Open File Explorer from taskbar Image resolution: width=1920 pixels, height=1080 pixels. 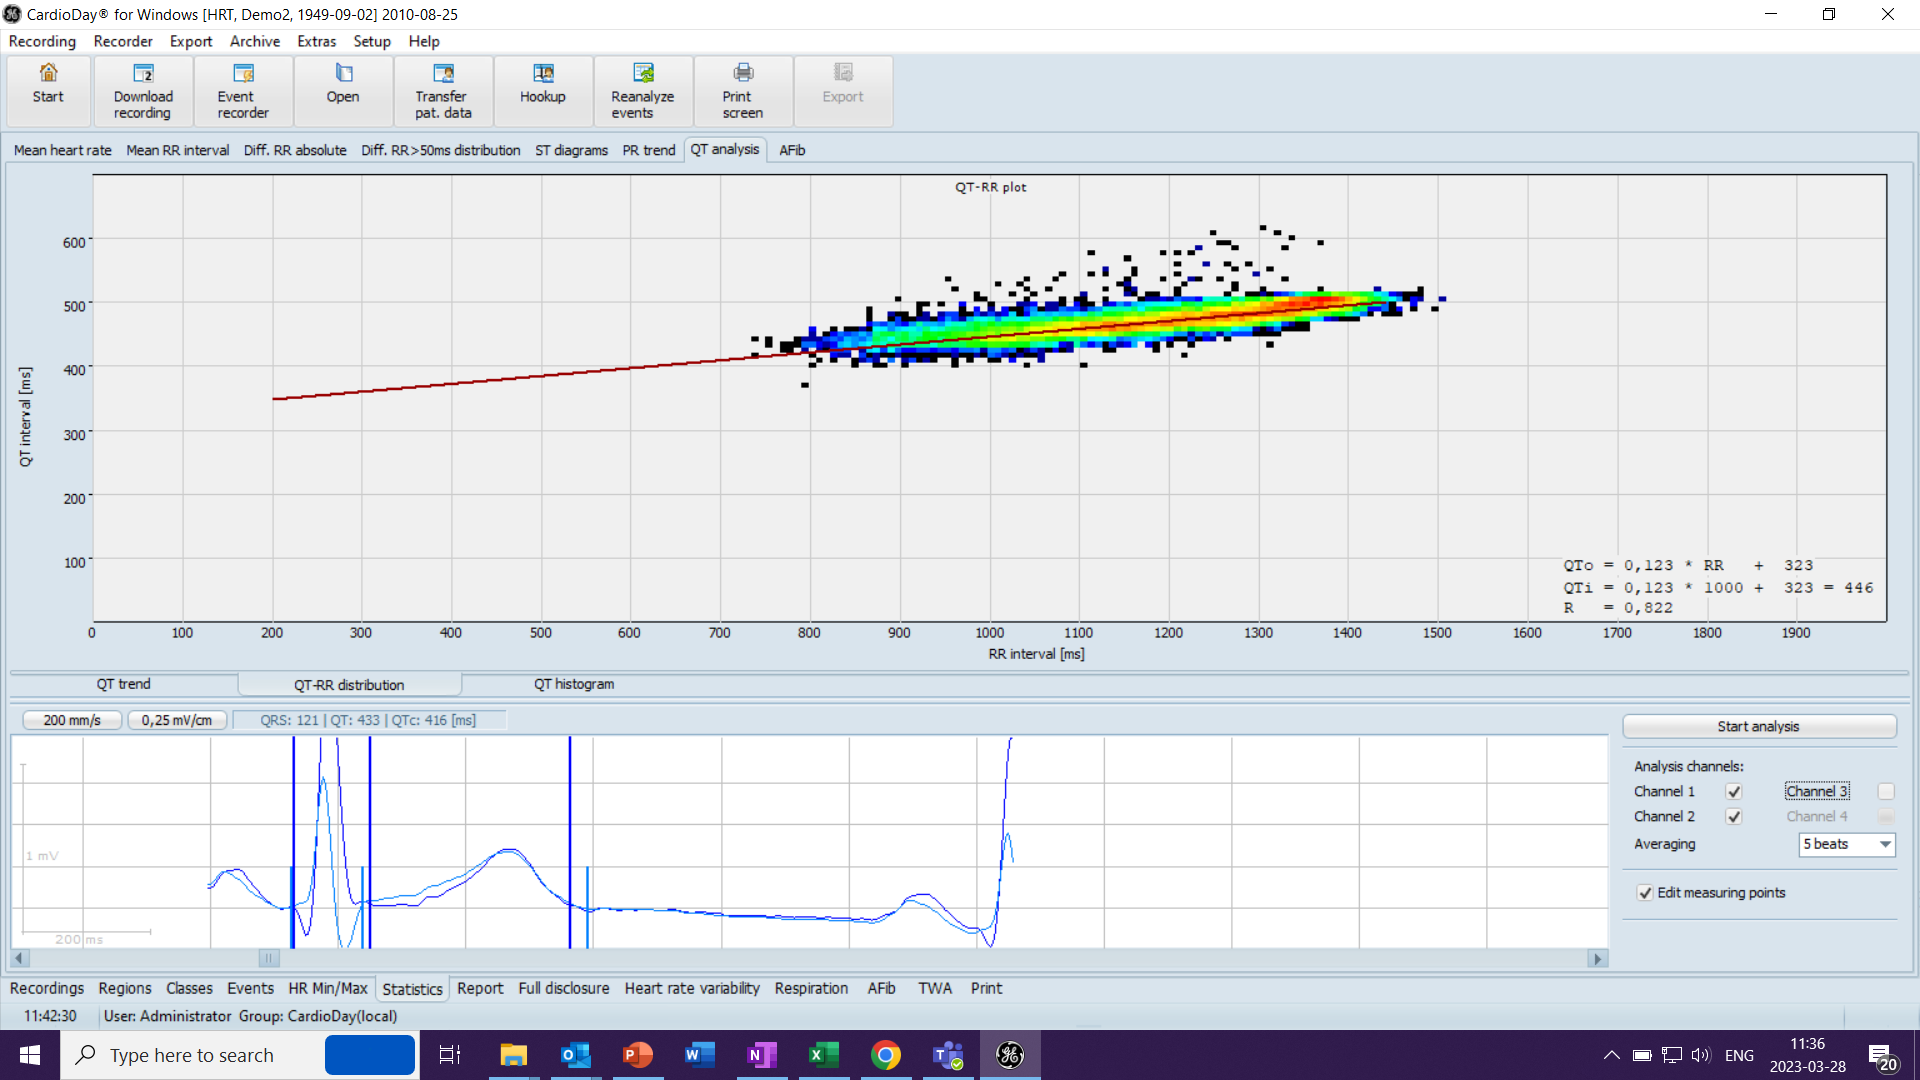point(514,1055)
